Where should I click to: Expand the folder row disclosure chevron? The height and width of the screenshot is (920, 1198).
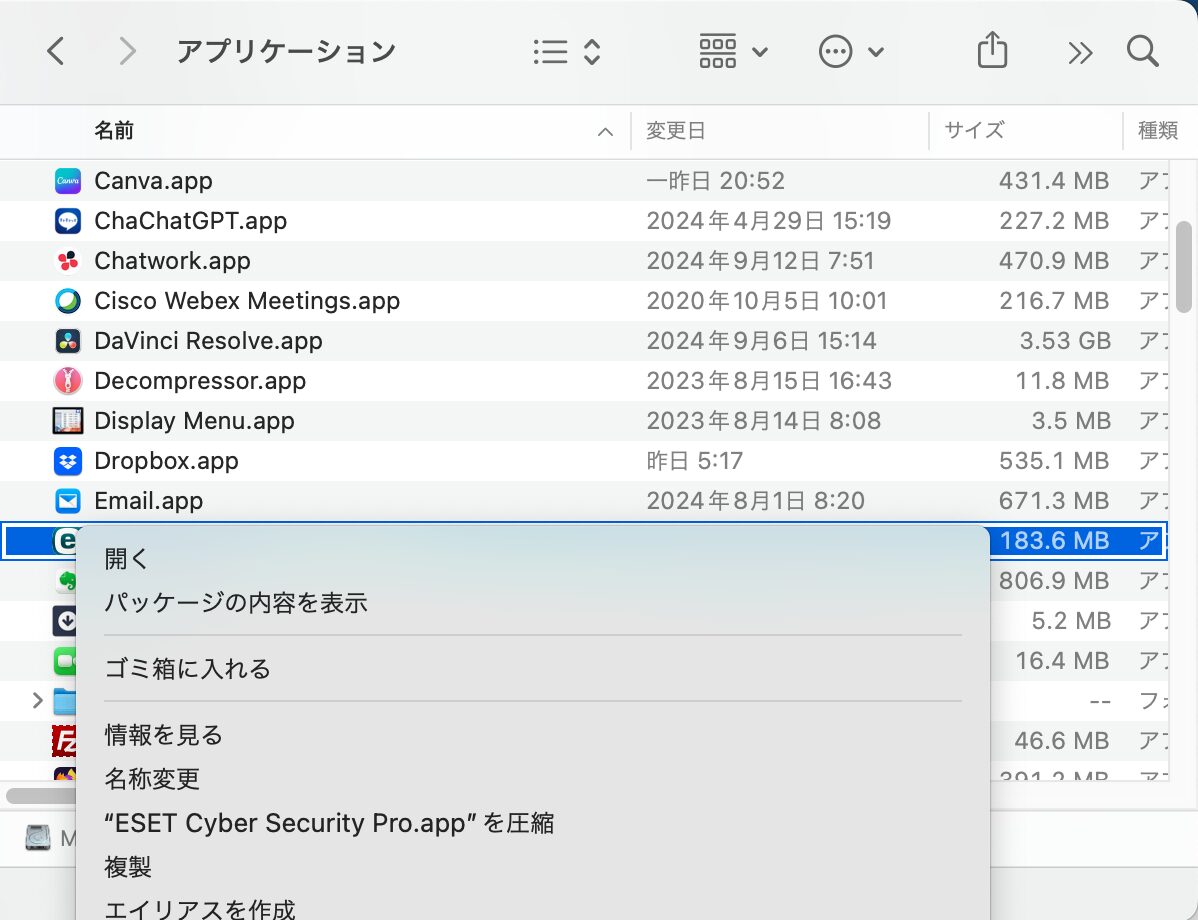tap(37, 701)
